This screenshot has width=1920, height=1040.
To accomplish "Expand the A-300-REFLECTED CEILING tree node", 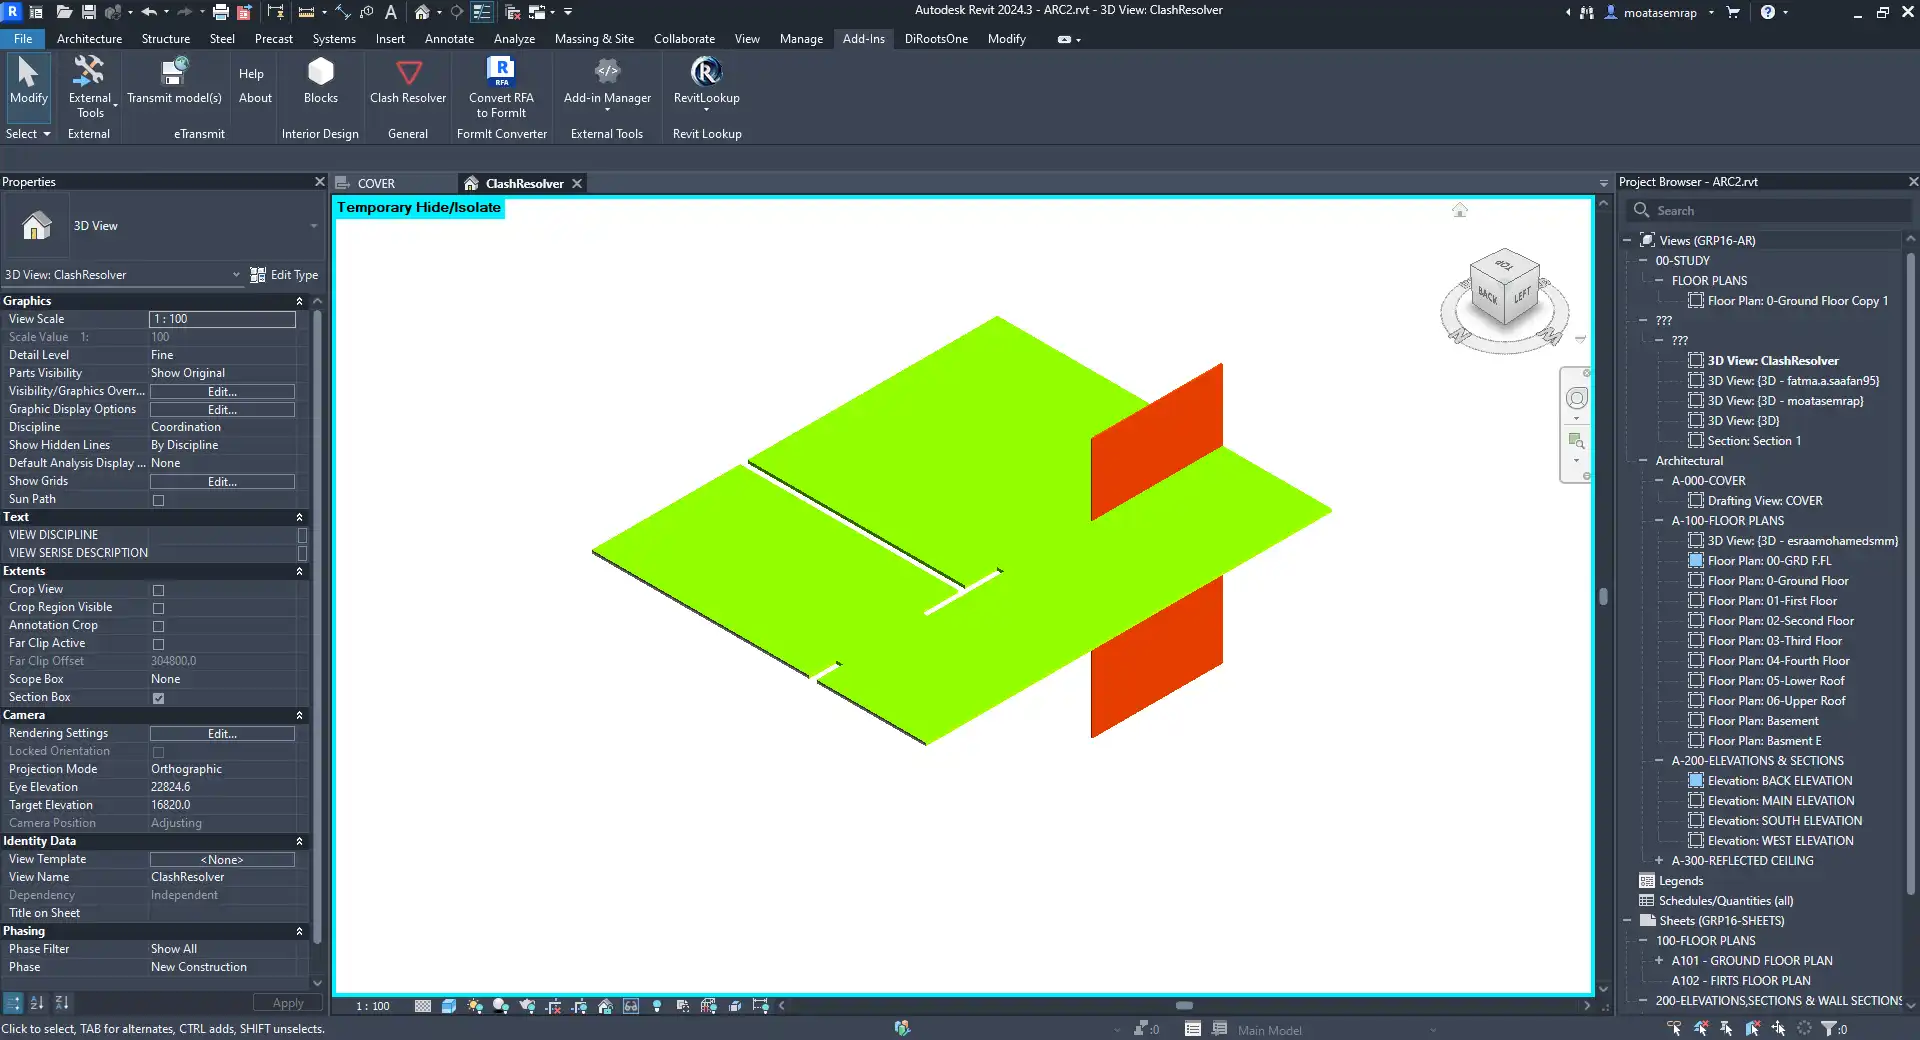I will click(x=1659, y=861).
